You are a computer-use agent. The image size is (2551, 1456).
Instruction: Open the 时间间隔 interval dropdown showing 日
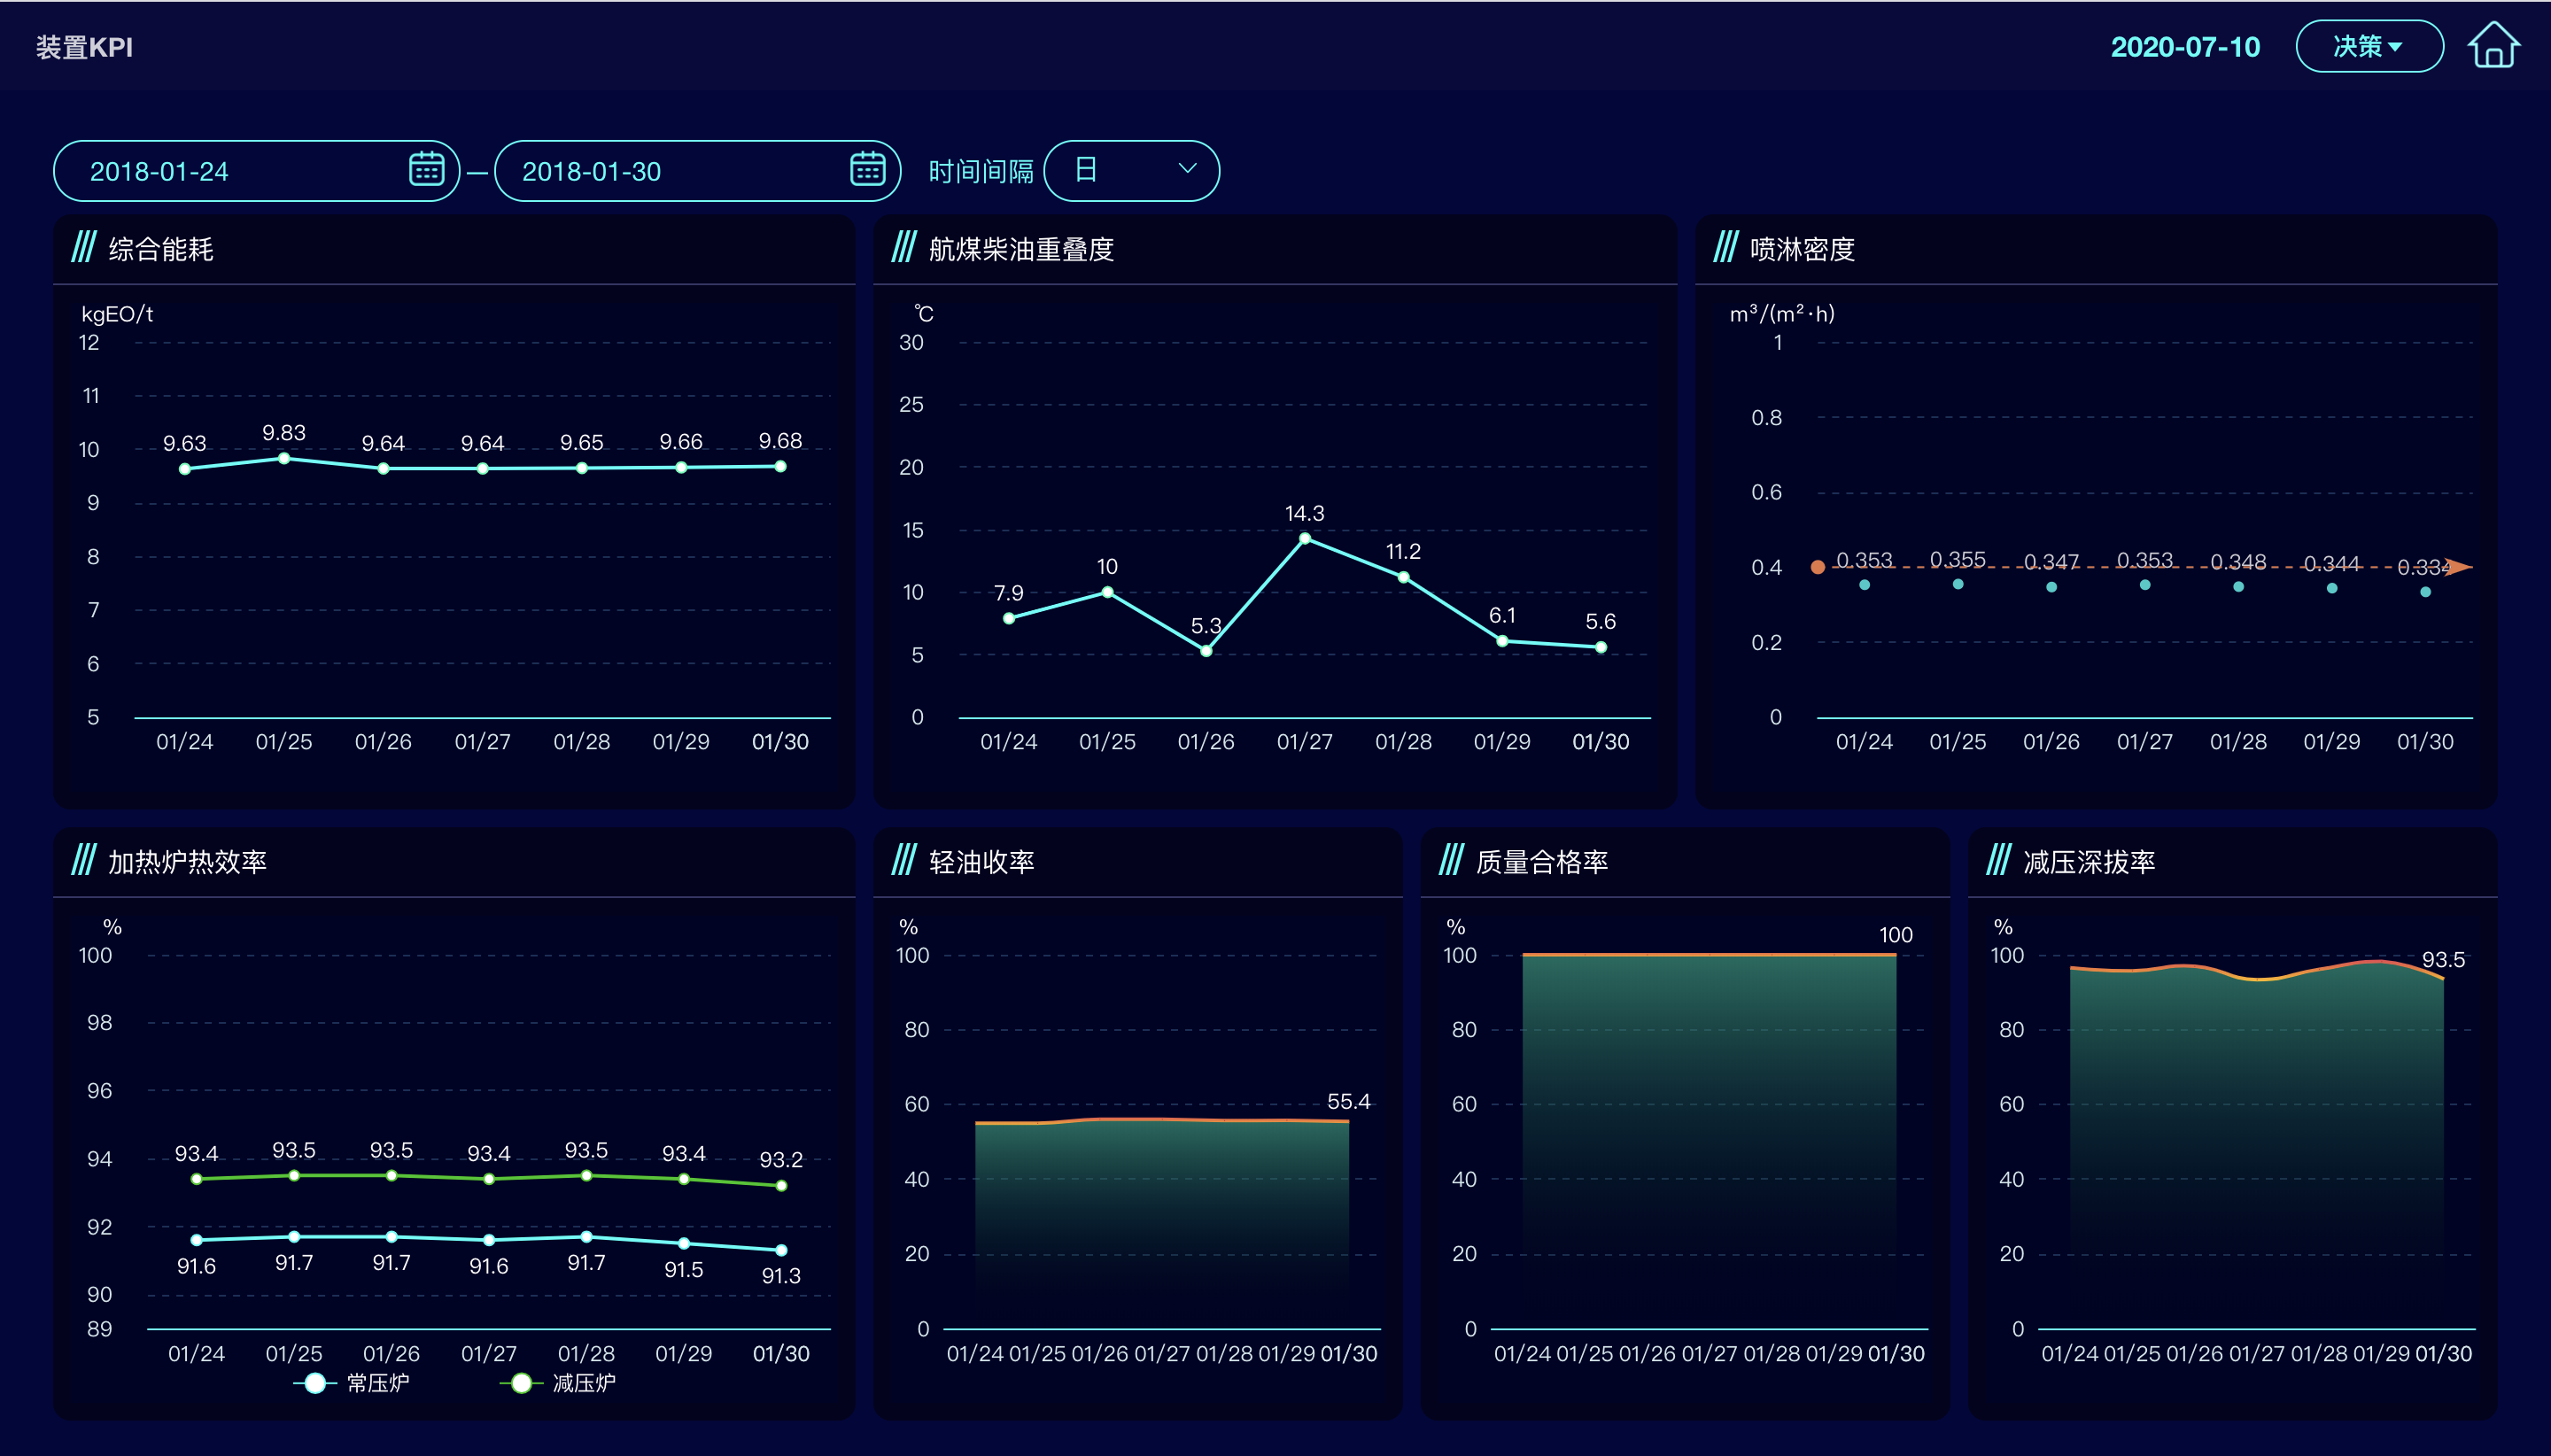pos(1131,170)
